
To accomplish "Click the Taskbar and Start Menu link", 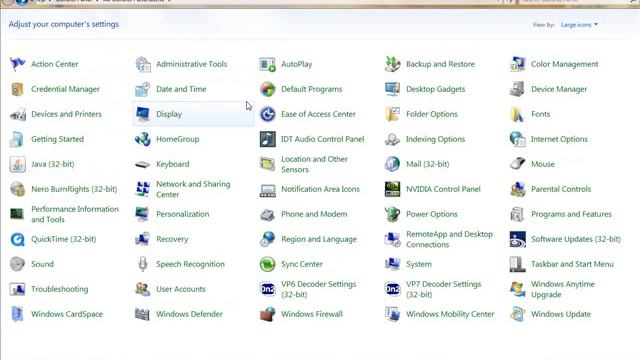I will coord(572,264).
